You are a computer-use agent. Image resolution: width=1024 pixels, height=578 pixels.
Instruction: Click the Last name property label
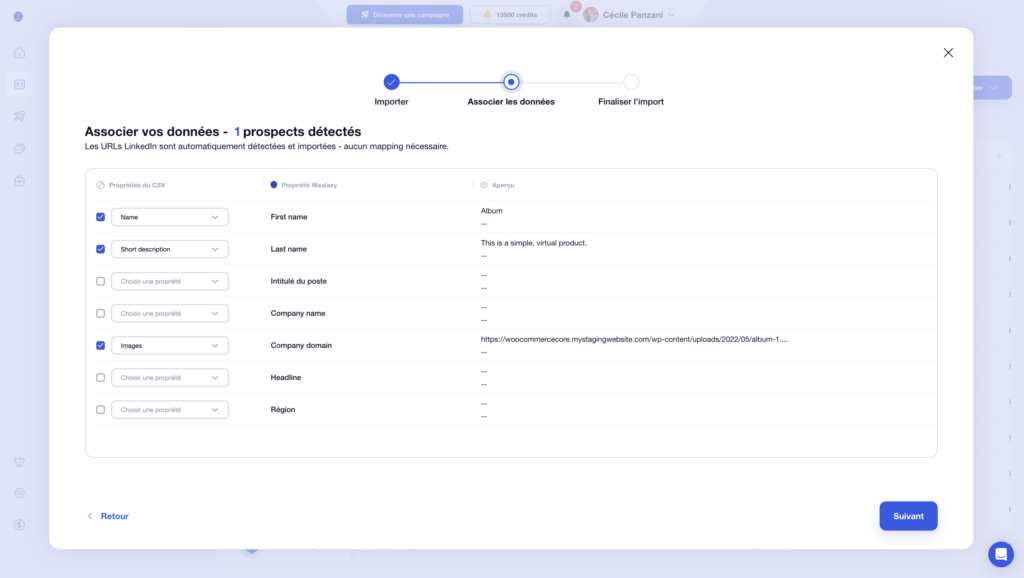pos(289,249)
